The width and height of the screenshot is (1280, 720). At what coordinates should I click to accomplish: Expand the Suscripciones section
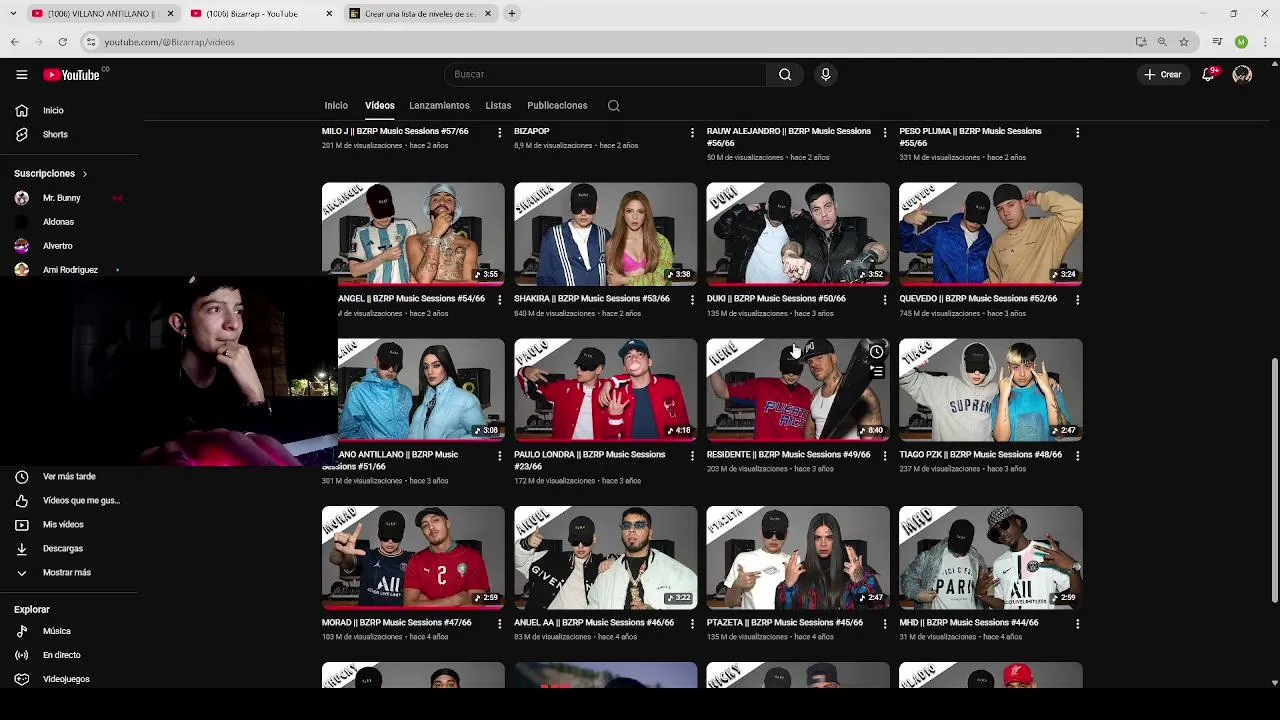[x=51, y=173]
